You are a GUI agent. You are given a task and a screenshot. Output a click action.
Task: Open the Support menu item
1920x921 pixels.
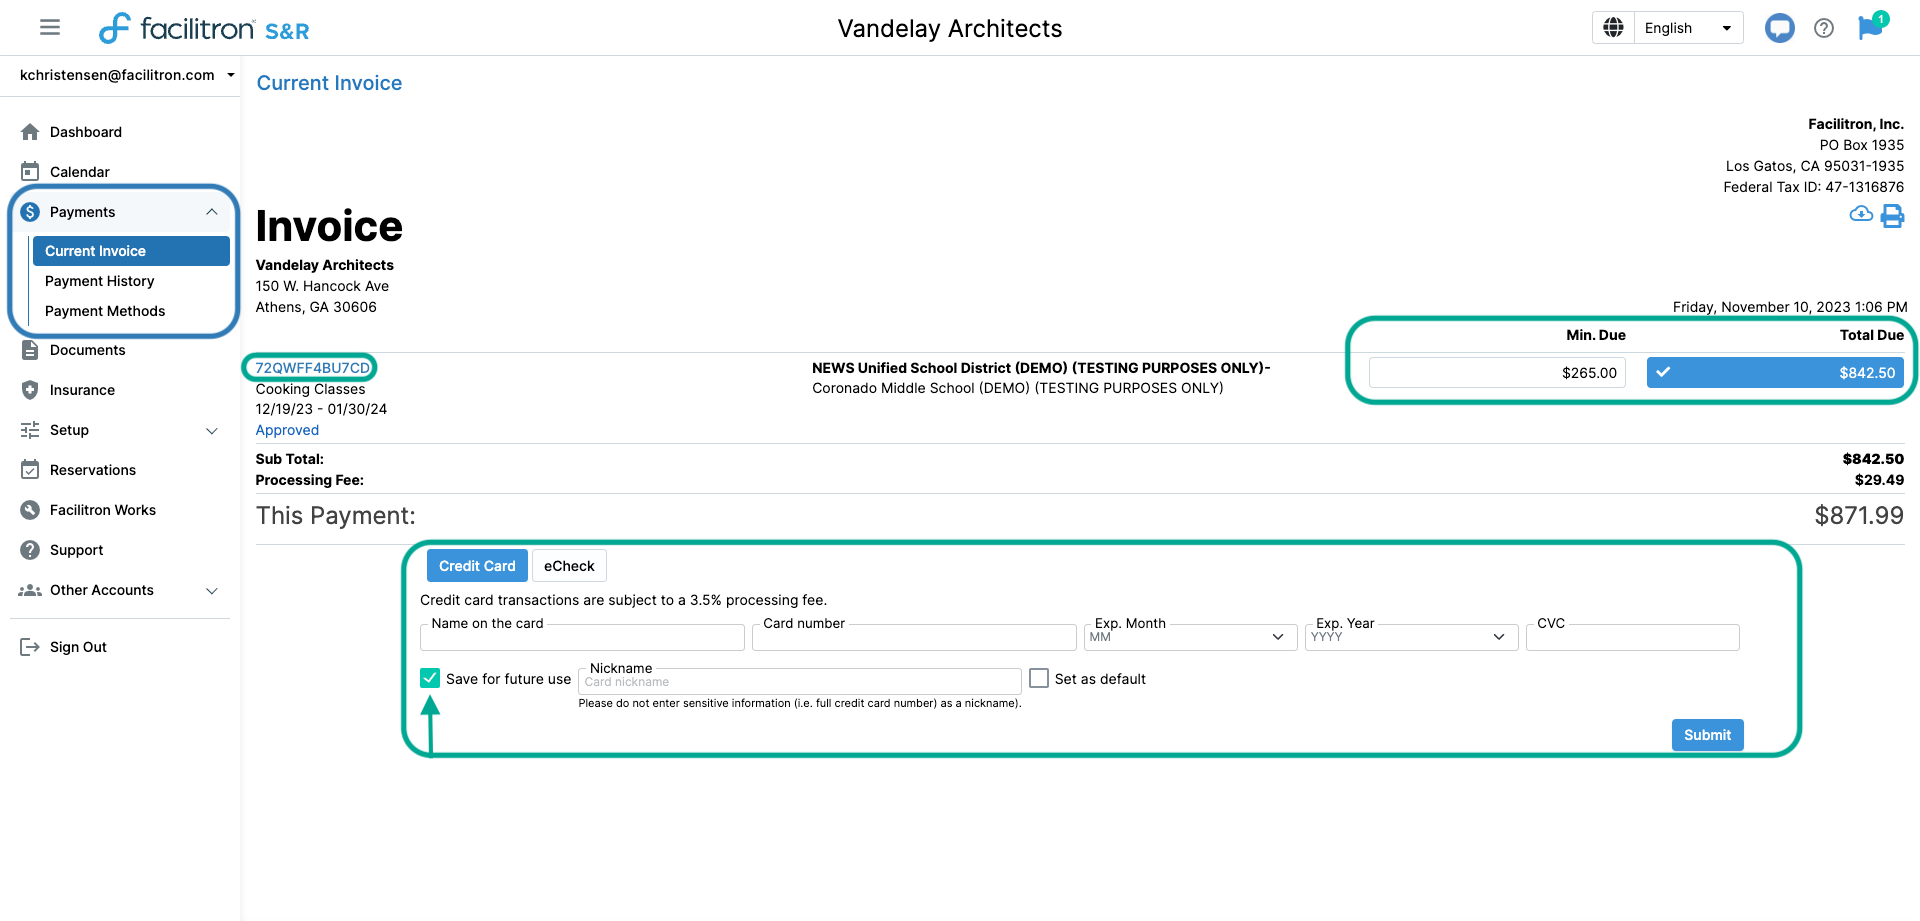[77, 550]
